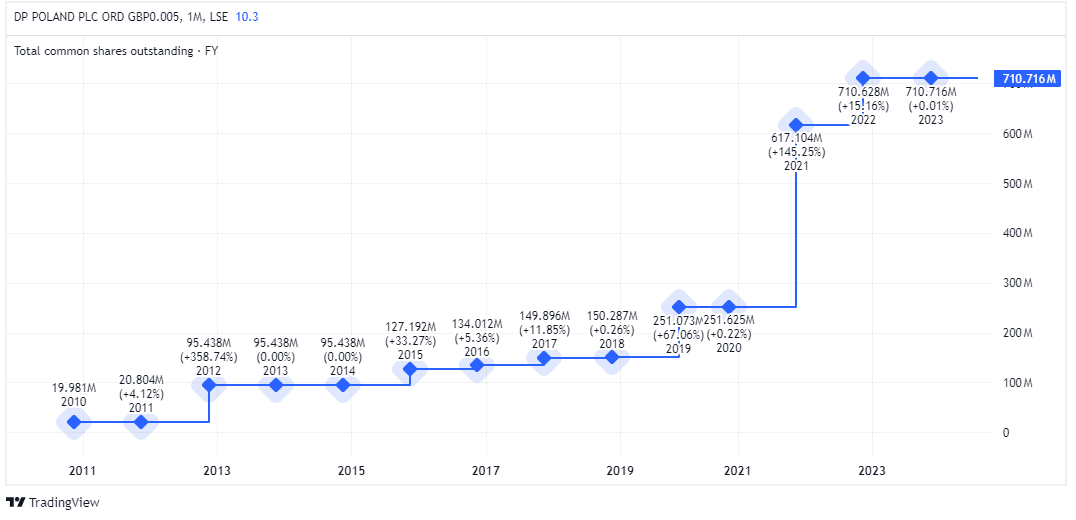
Task: Click the 2013 label on time axis
Action: click(x=217, y=471)
